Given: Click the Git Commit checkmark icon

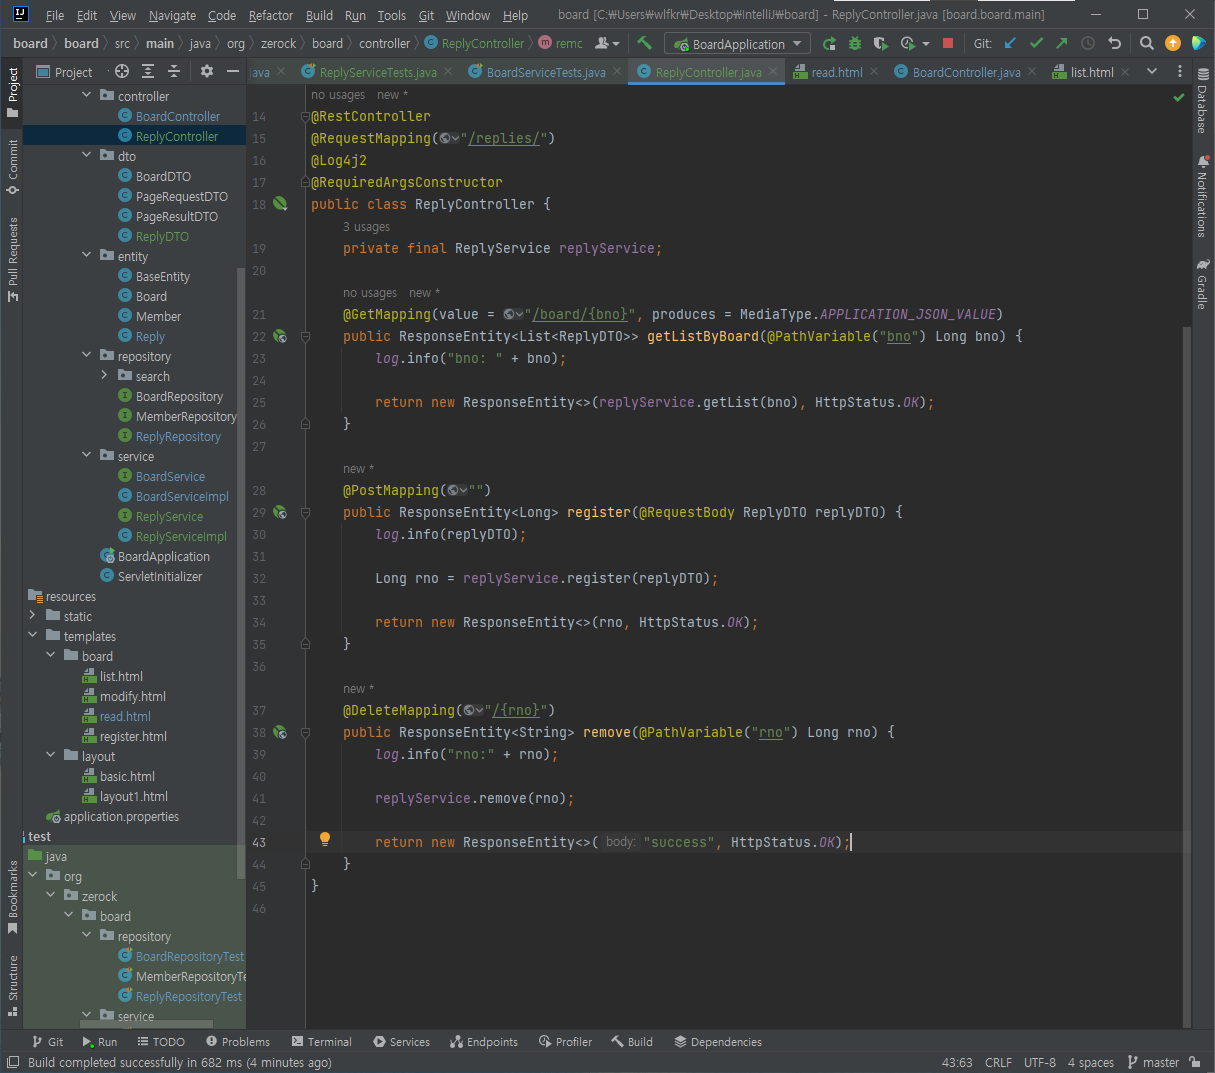Looking at the screenshot, I should click(x=1036, y=43).
